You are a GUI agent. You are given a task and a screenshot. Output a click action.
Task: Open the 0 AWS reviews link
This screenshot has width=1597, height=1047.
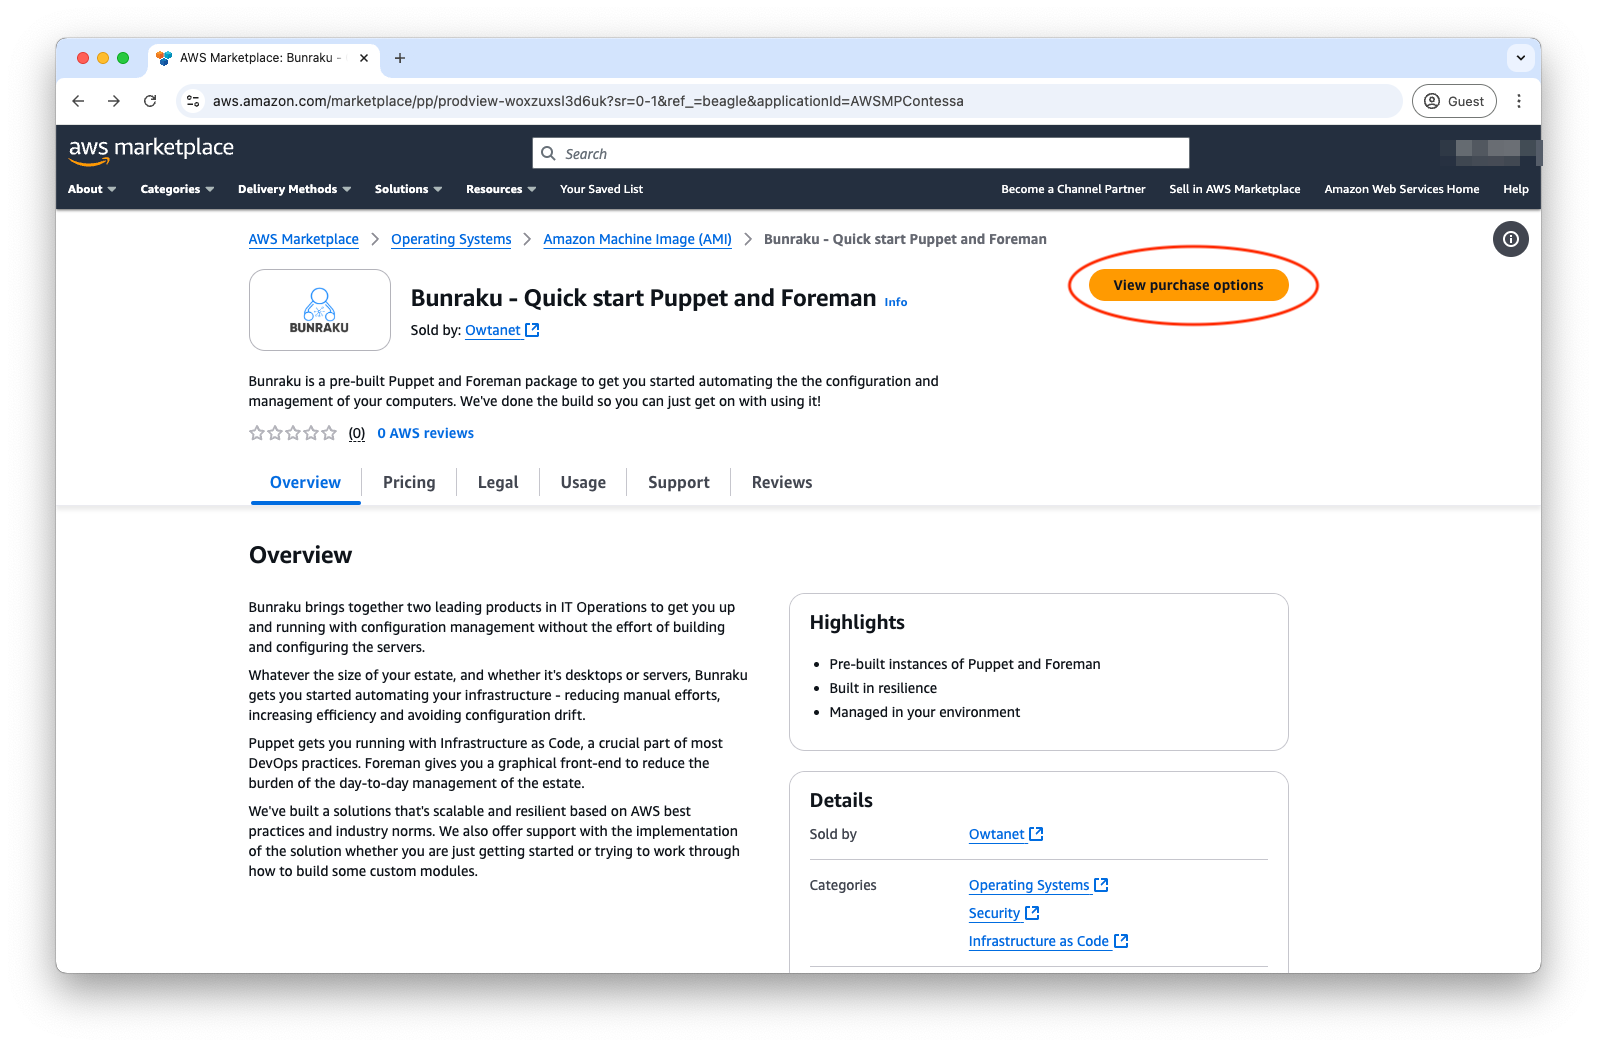click(x=425, y=433)
